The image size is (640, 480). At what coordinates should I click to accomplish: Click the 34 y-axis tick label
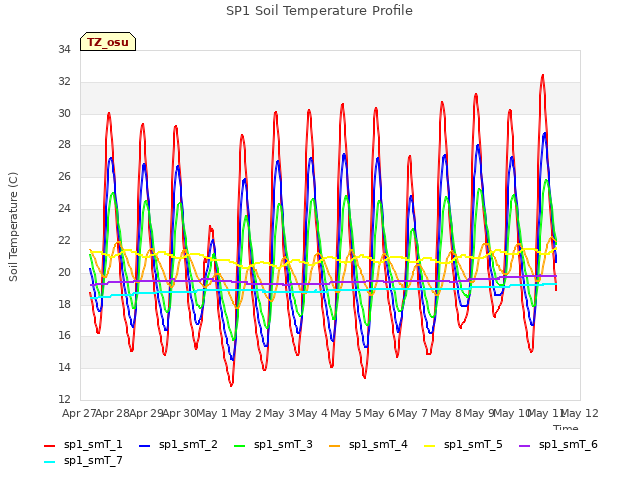click(x=64, y=50)
